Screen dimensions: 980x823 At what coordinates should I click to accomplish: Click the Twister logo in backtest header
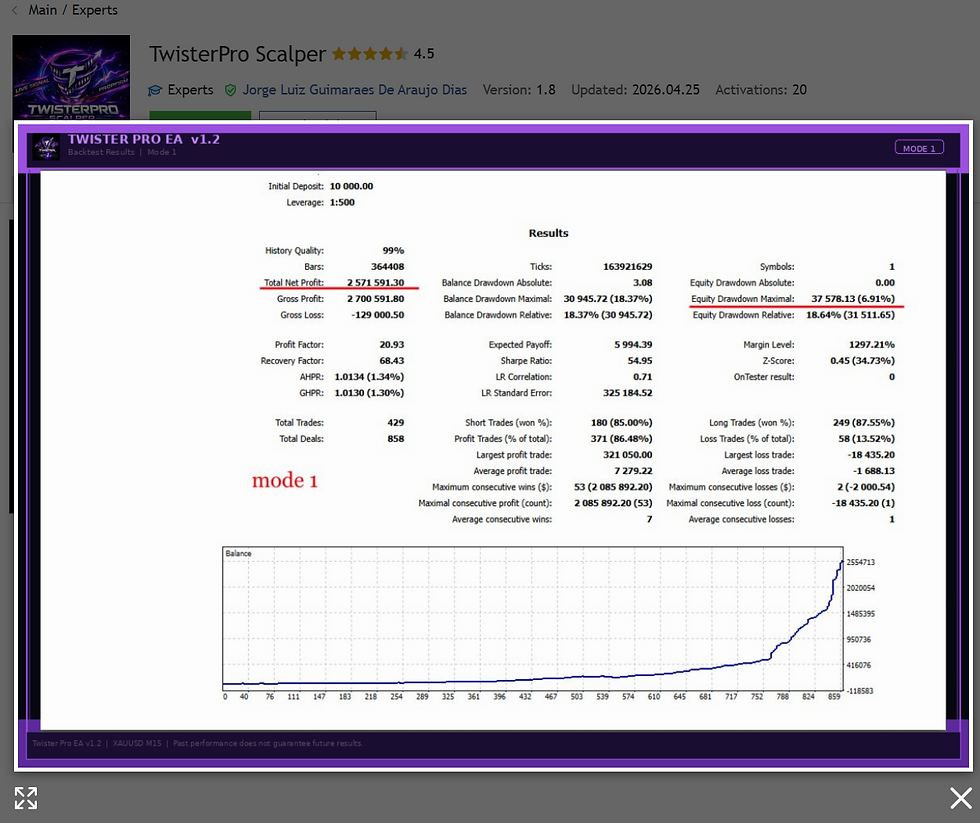click(x=47, y=147)
